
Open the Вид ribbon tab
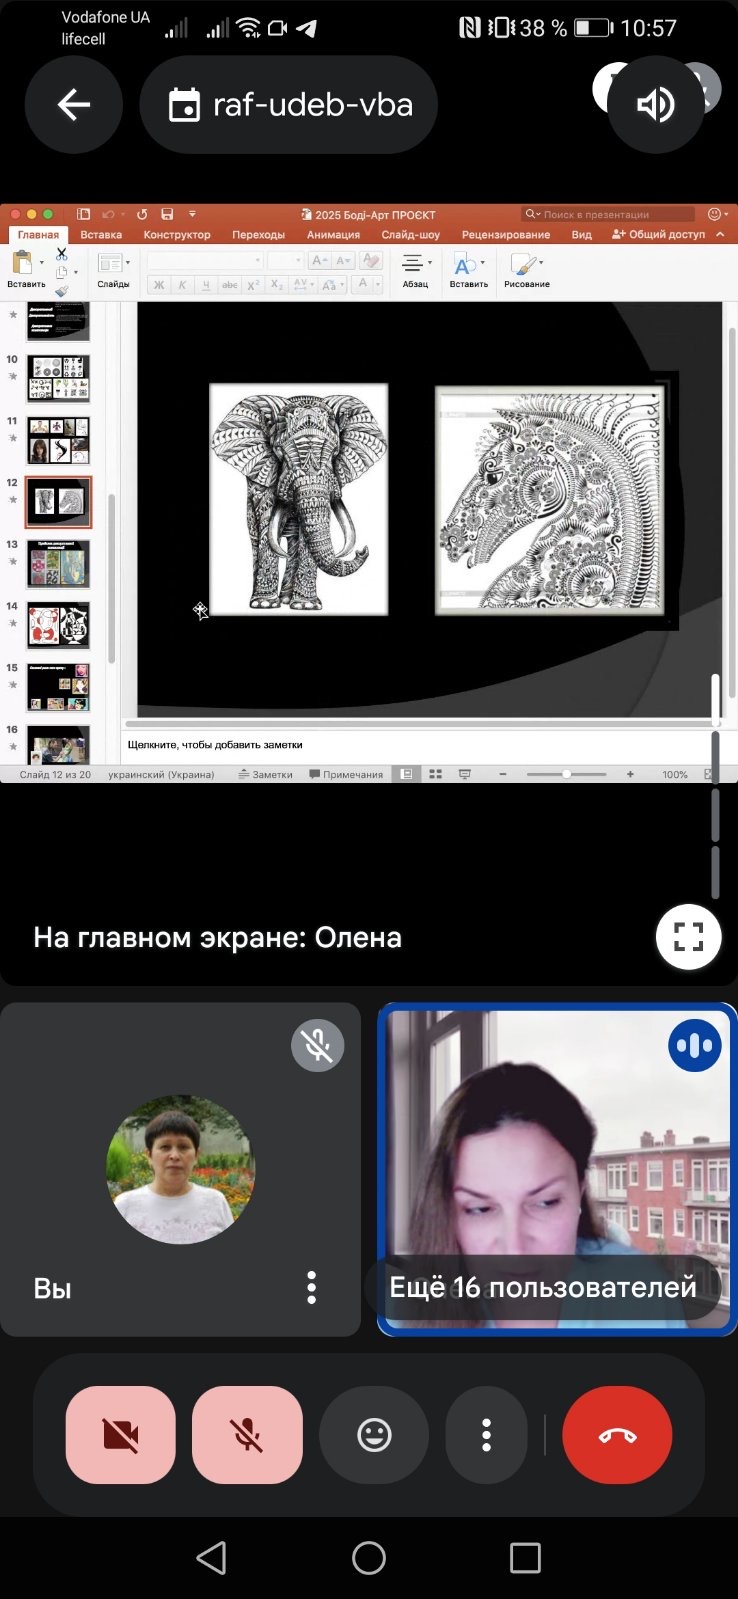tap(582, 235)
